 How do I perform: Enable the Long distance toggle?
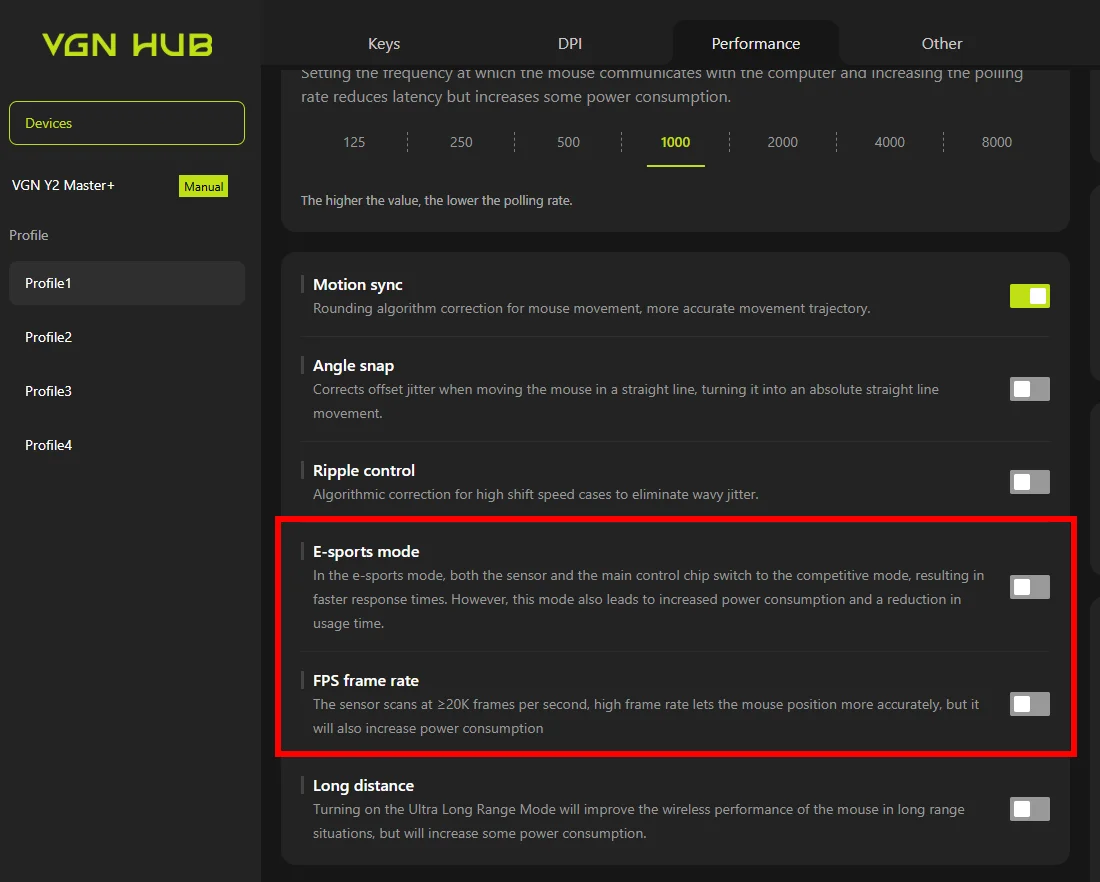pos(1030,809)
